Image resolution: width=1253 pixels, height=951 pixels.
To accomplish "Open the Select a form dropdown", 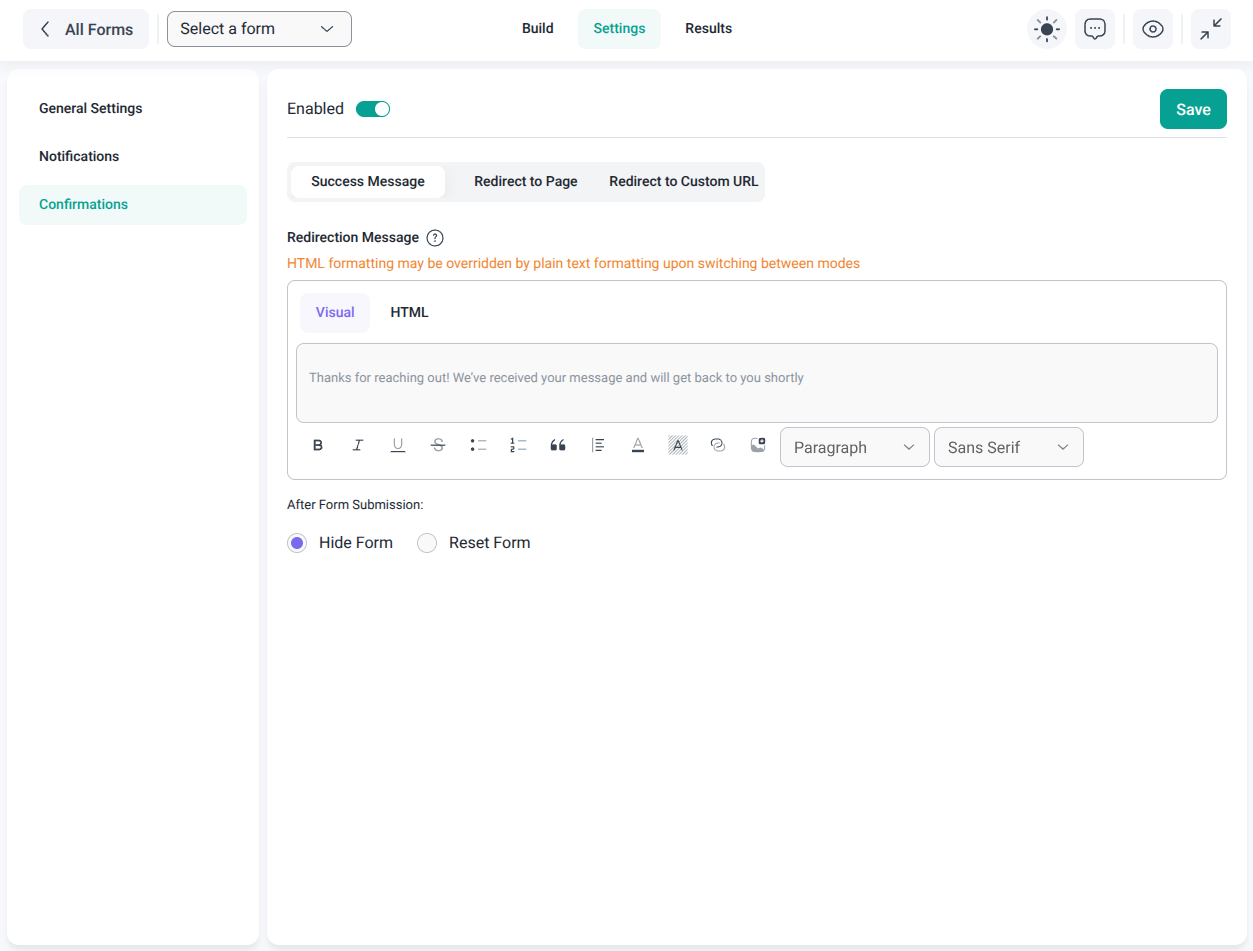I will coord(259,29).
